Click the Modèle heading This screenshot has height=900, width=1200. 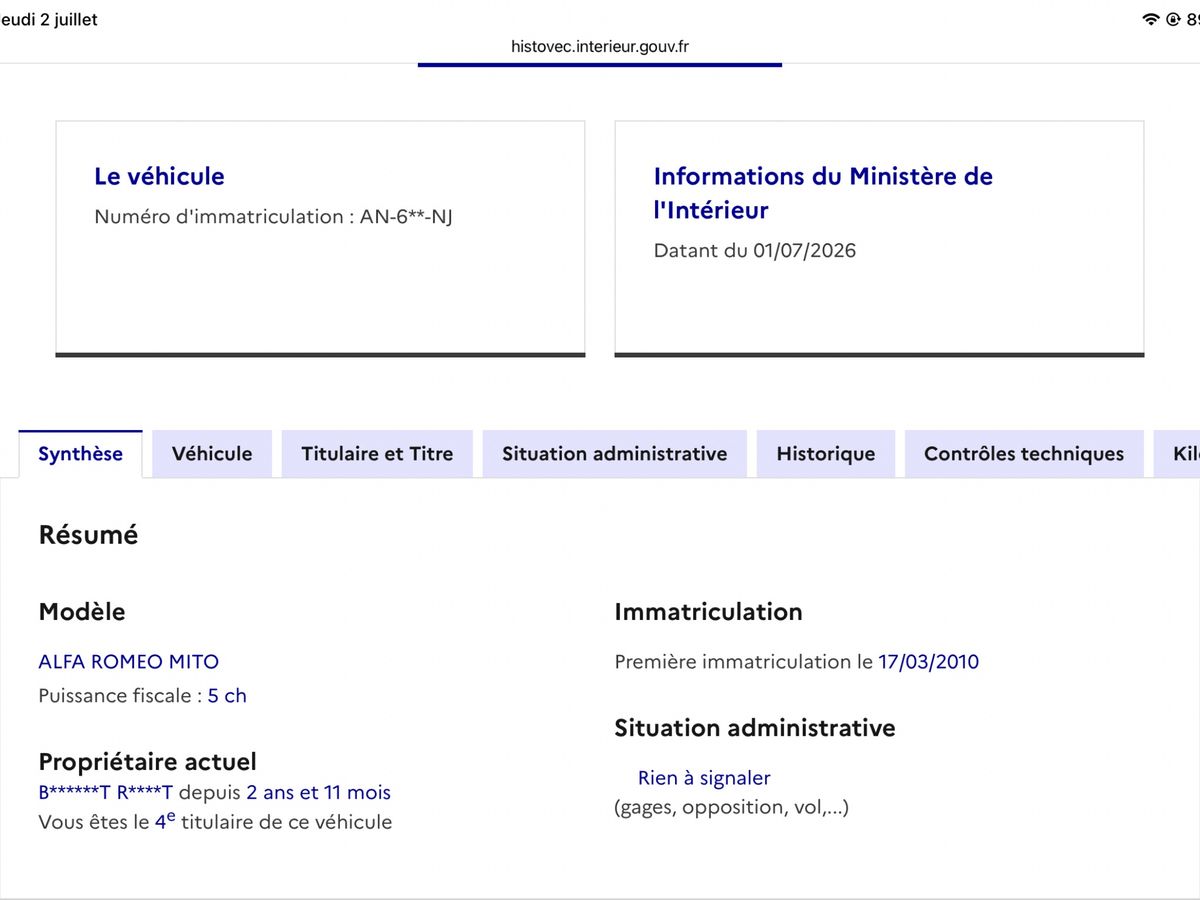tap(82, 612)
